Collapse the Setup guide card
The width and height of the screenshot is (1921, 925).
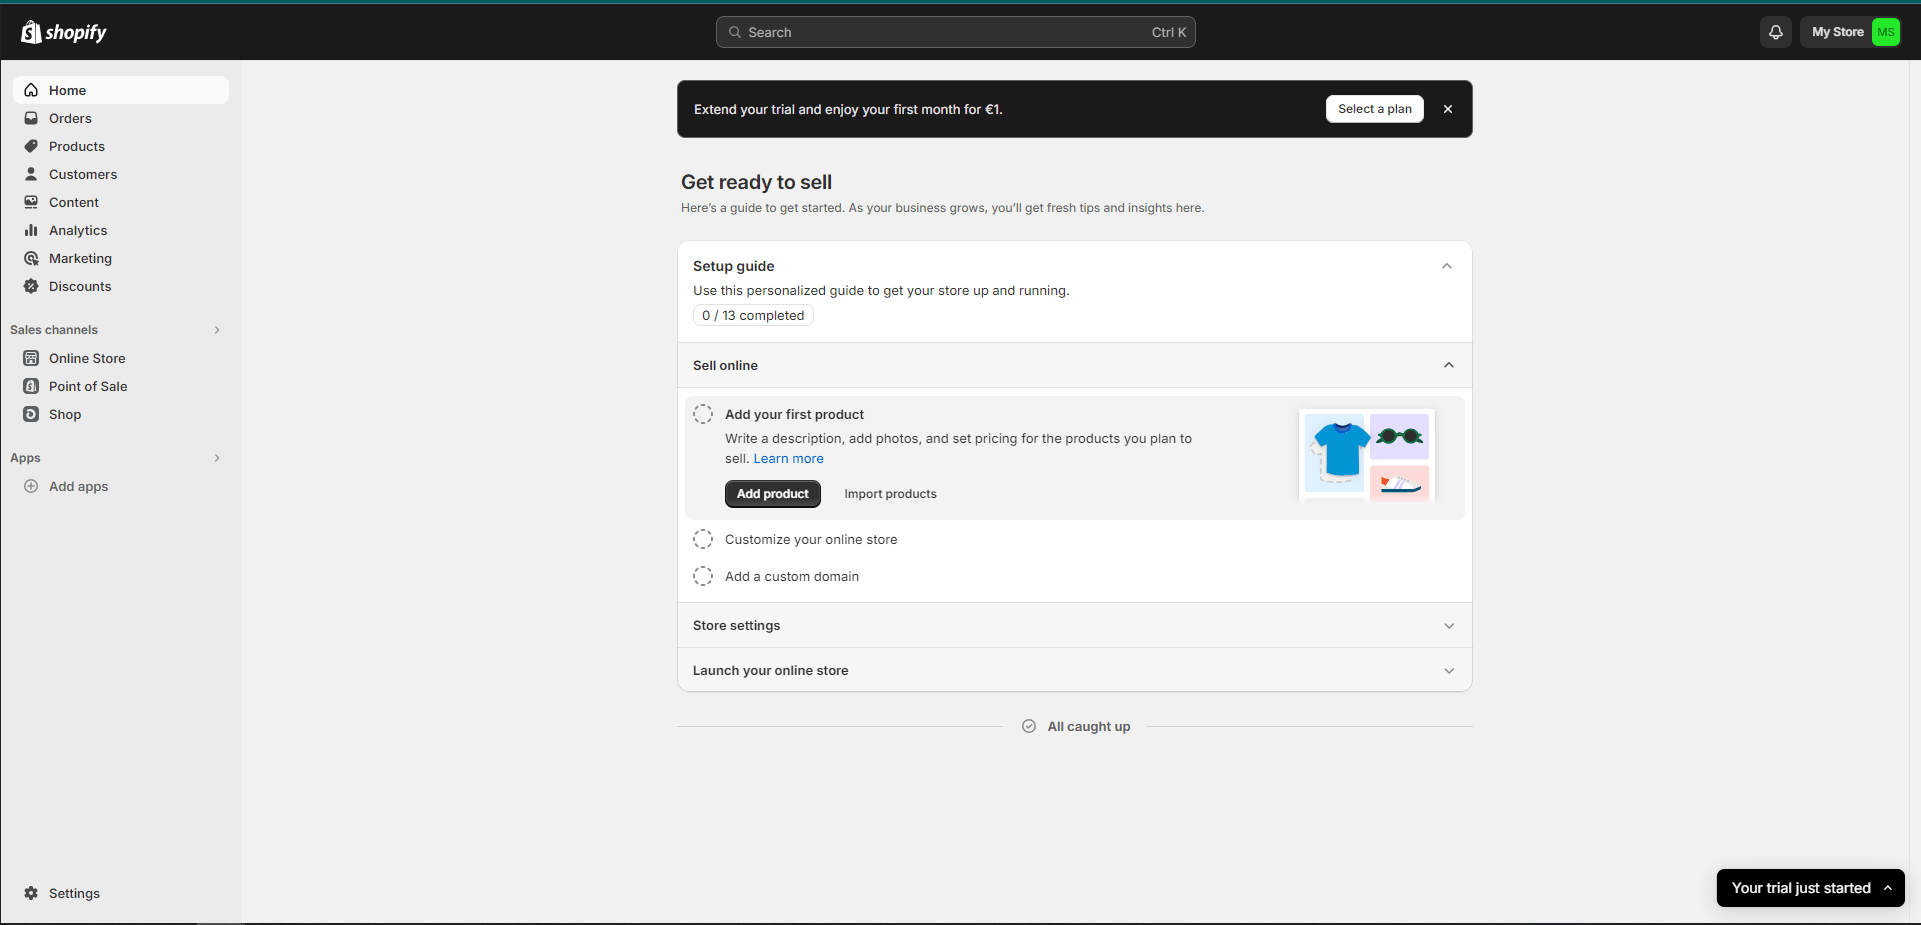point(1446,266)
